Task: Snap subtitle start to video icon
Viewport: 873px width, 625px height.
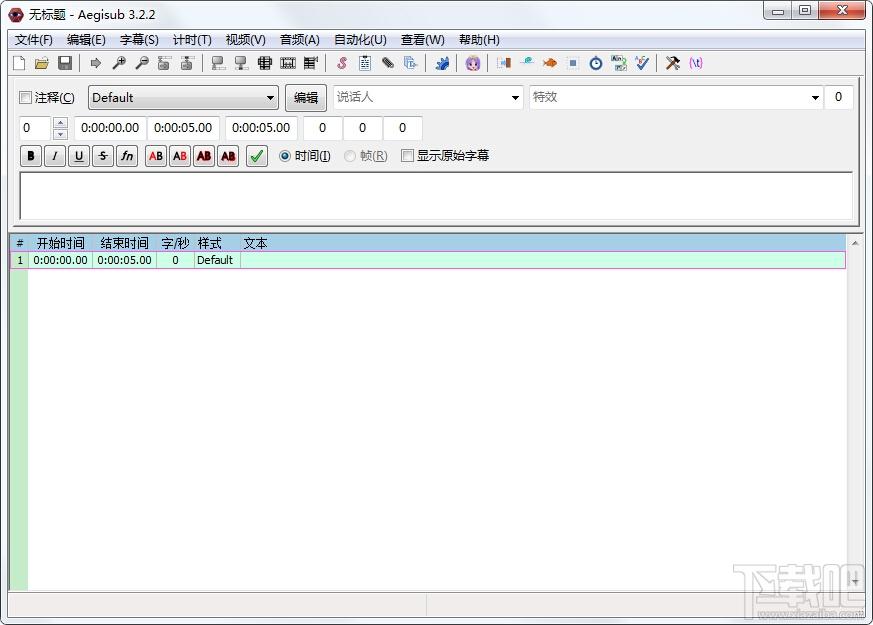Action: [x=218, y=63]
